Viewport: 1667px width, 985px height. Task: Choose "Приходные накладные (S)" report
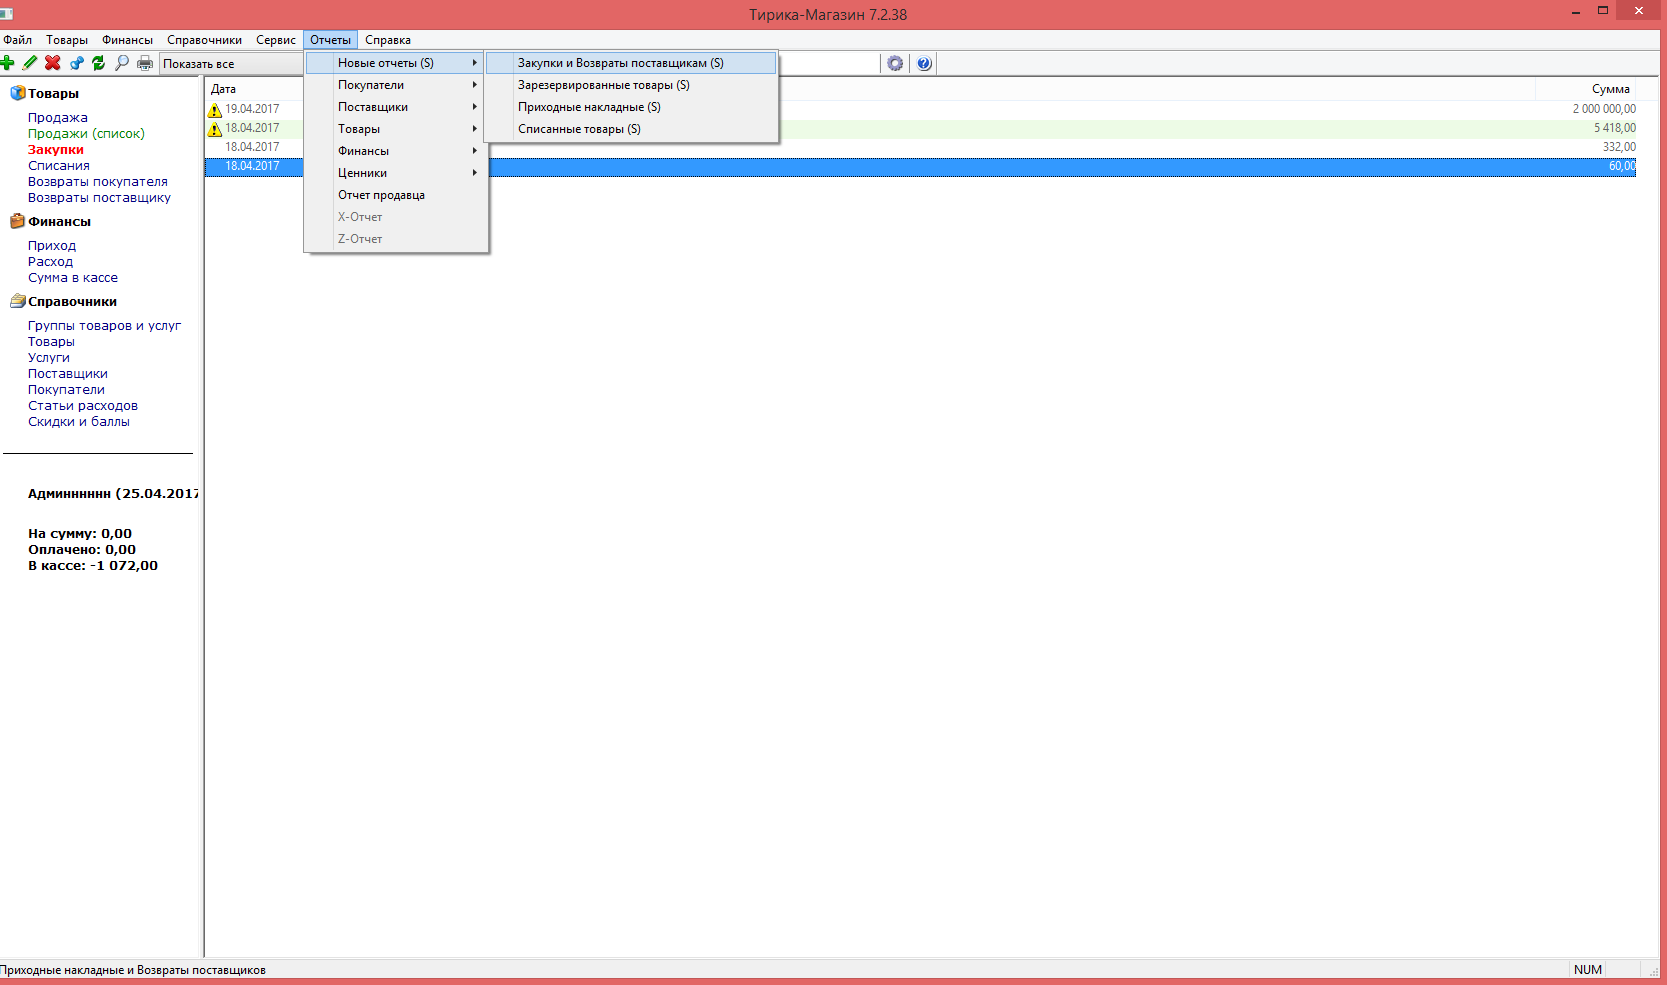click(631, 107)
